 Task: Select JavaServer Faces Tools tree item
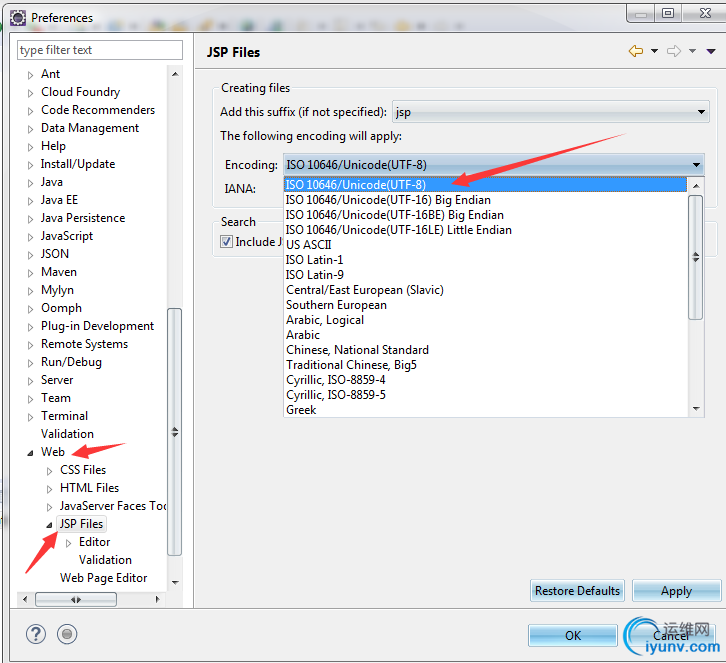click(113, 506)
